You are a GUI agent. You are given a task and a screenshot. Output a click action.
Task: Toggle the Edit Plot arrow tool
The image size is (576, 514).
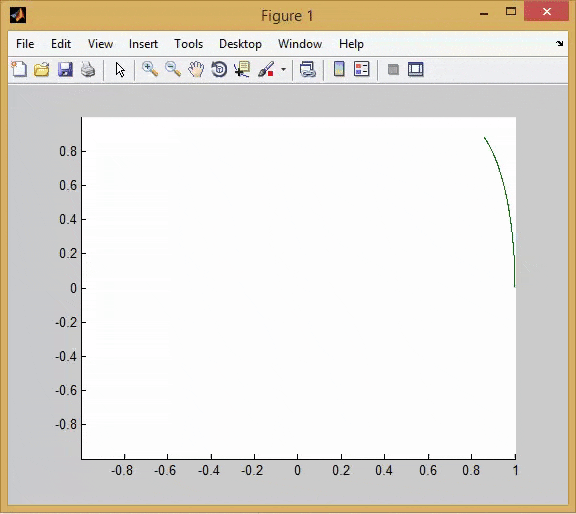120,69
